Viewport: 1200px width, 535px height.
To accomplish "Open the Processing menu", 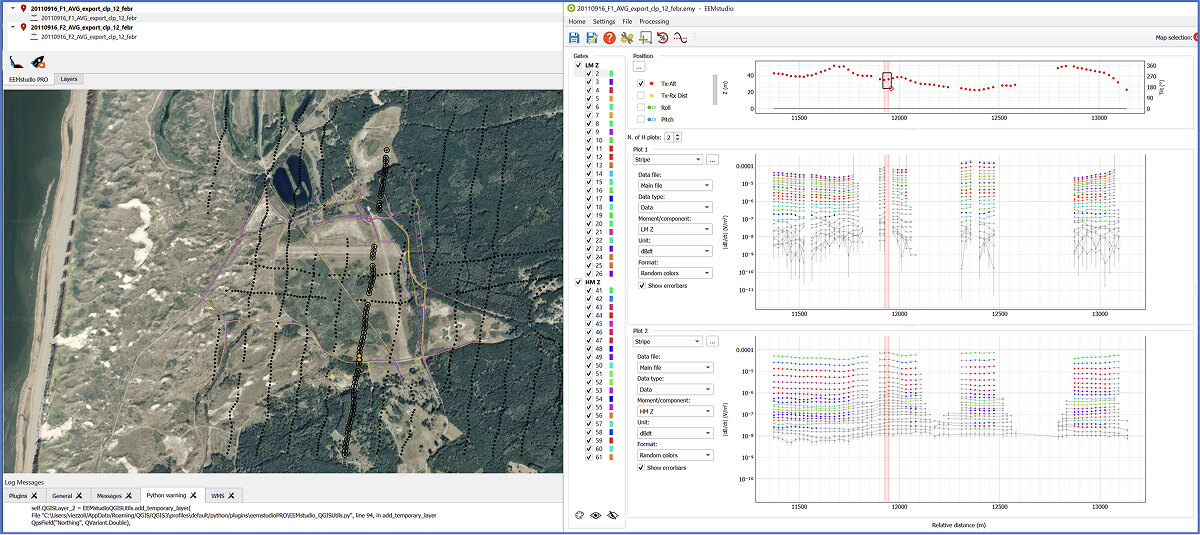I will (654, 21).
